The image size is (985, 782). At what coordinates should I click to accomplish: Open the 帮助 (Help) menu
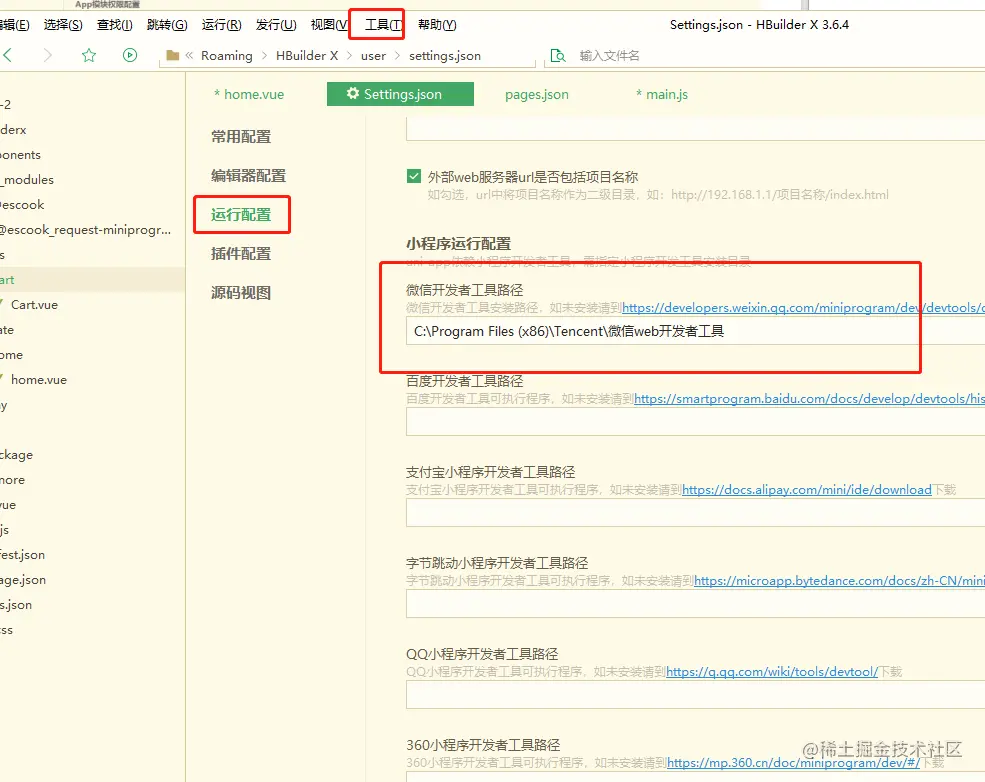tap(437, 24)
